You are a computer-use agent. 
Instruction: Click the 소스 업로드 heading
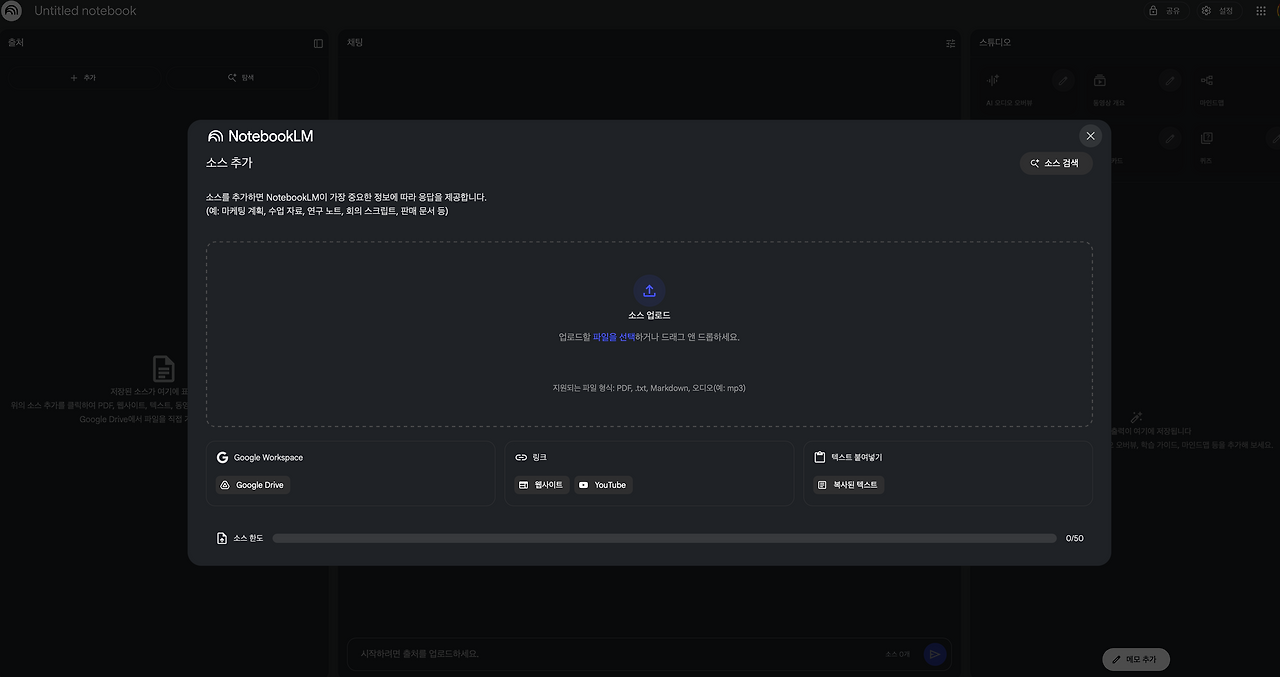pos(649,315)
